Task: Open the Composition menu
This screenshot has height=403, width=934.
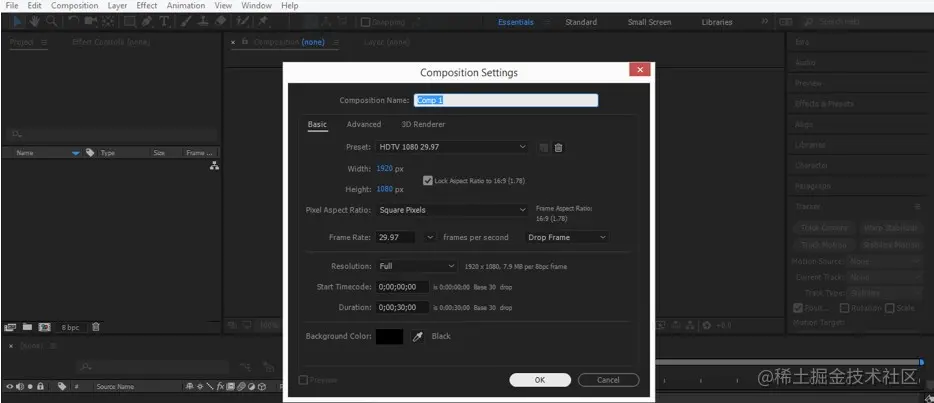Action: point(74,5)
